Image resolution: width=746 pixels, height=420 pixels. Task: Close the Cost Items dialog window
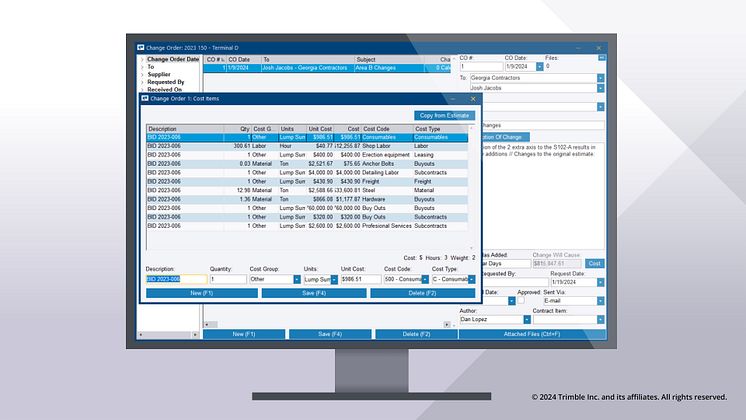[x=471, y=99]
